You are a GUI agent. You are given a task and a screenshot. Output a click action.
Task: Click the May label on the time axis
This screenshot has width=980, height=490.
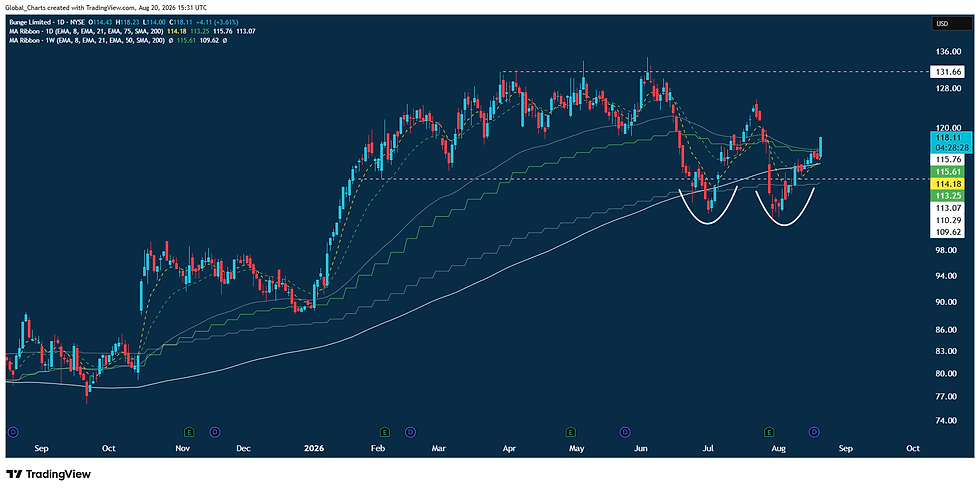point(576,448)
